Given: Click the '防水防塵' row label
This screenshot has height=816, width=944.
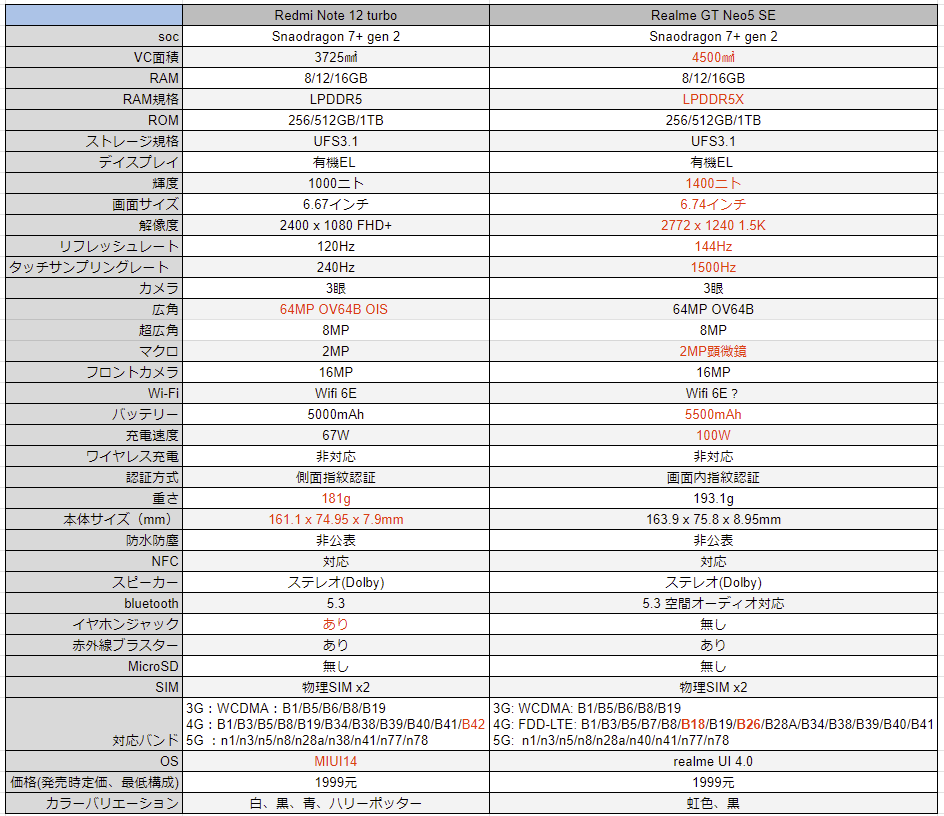Looking at the screenshot, I should [94, 540].
